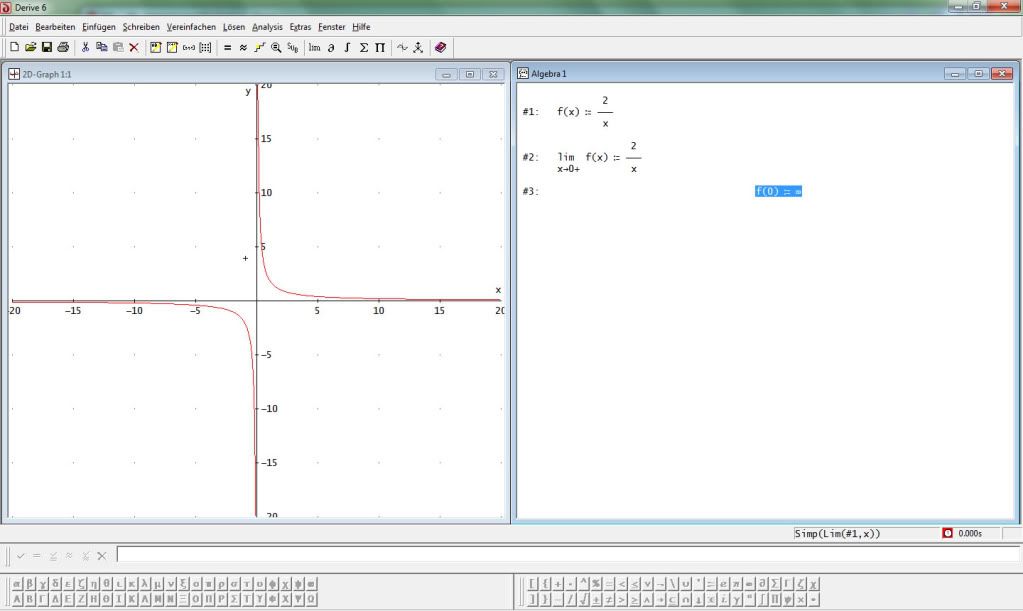The width and height of the screenshot is (1023, 611).
Task: Open the Extras menu
Action: [300, 27]
